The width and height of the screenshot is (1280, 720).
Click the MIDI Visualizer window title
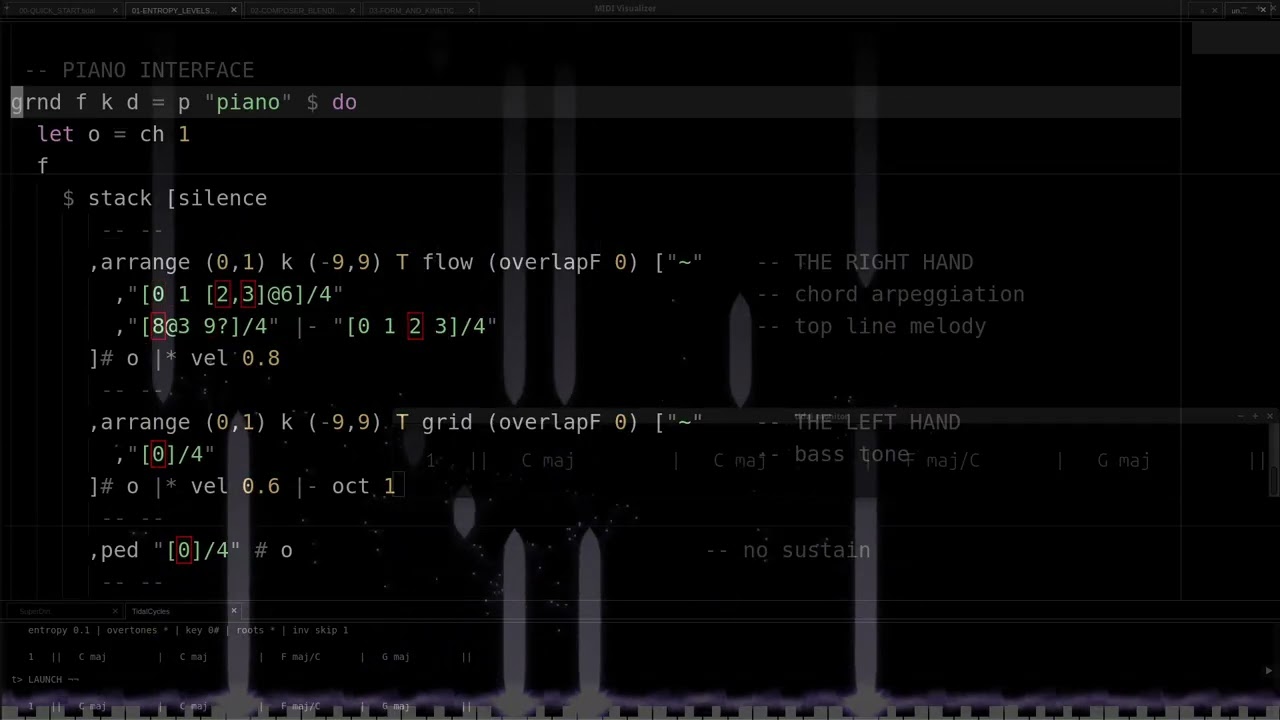[625, 9]
